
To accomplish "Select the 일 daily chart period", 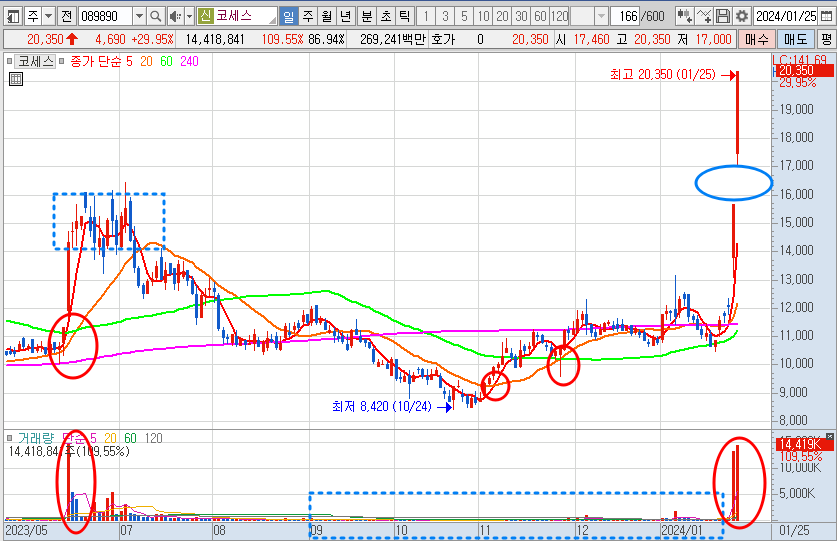I will tap(288, 17).
